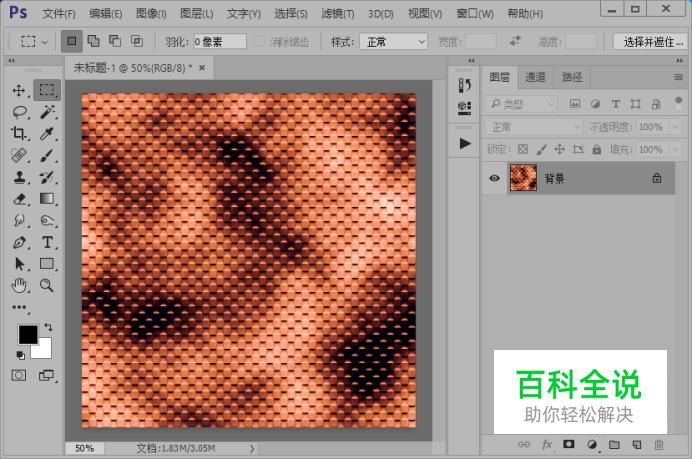Open the Actions panel play icon
Image resolution: width=692 pixels, height=459 pixels.
[465, 143]
